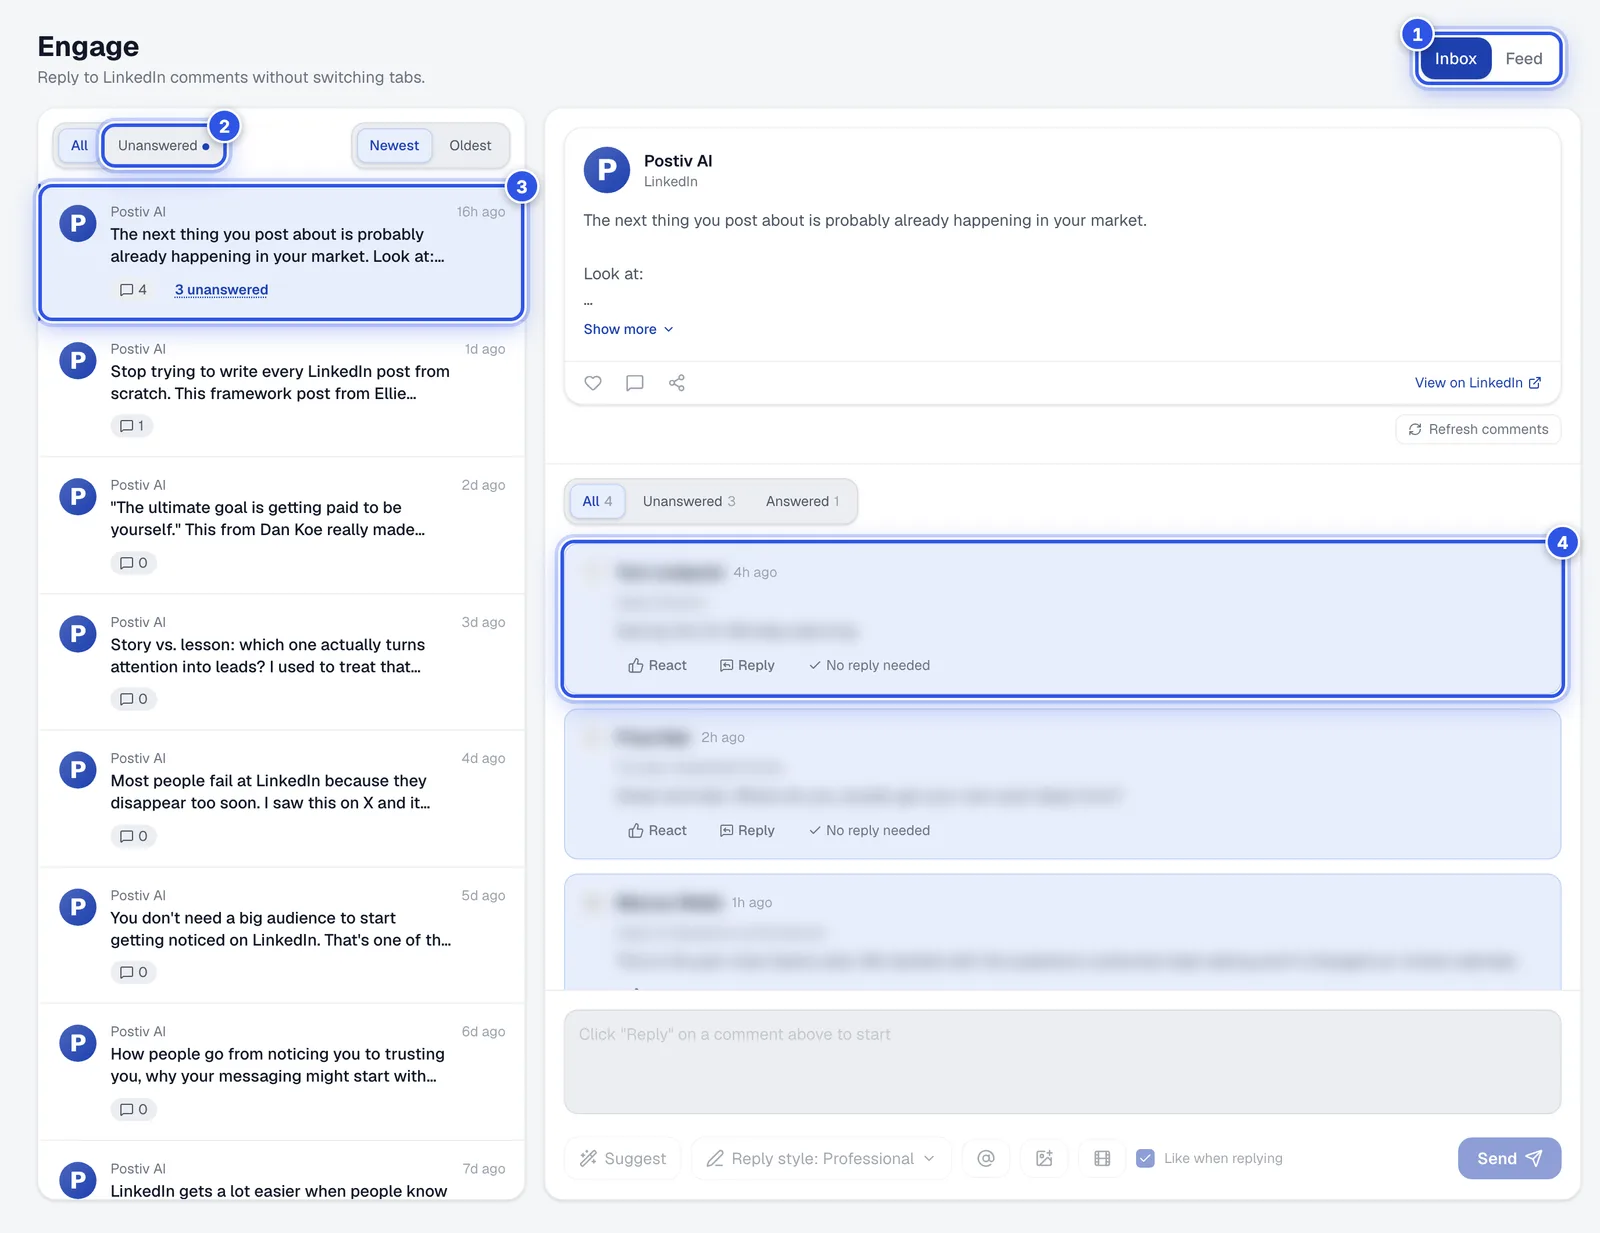
Task: Mark 2h ago comment No reply needed
Action: [869, 830]
